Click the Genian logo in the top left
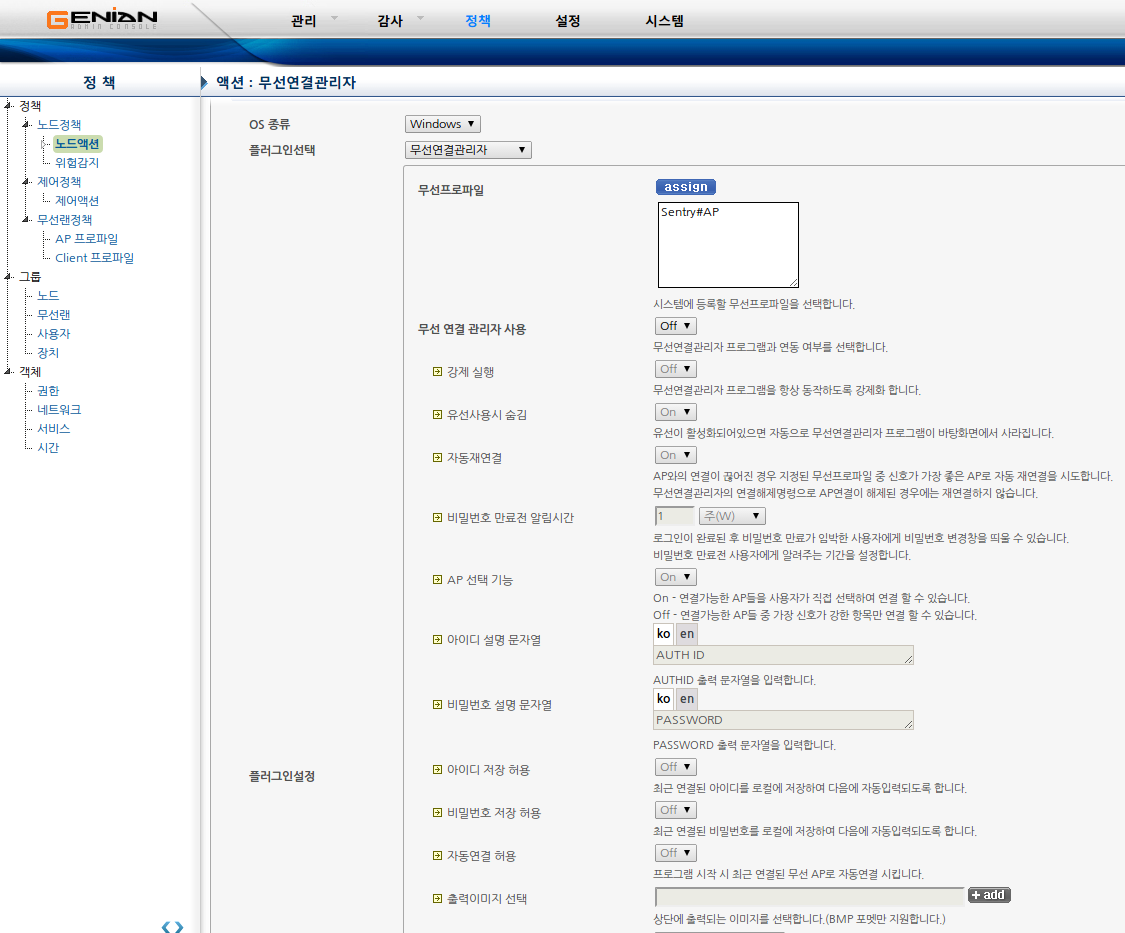Screen dimensions: 1125x933 point(100,19)
